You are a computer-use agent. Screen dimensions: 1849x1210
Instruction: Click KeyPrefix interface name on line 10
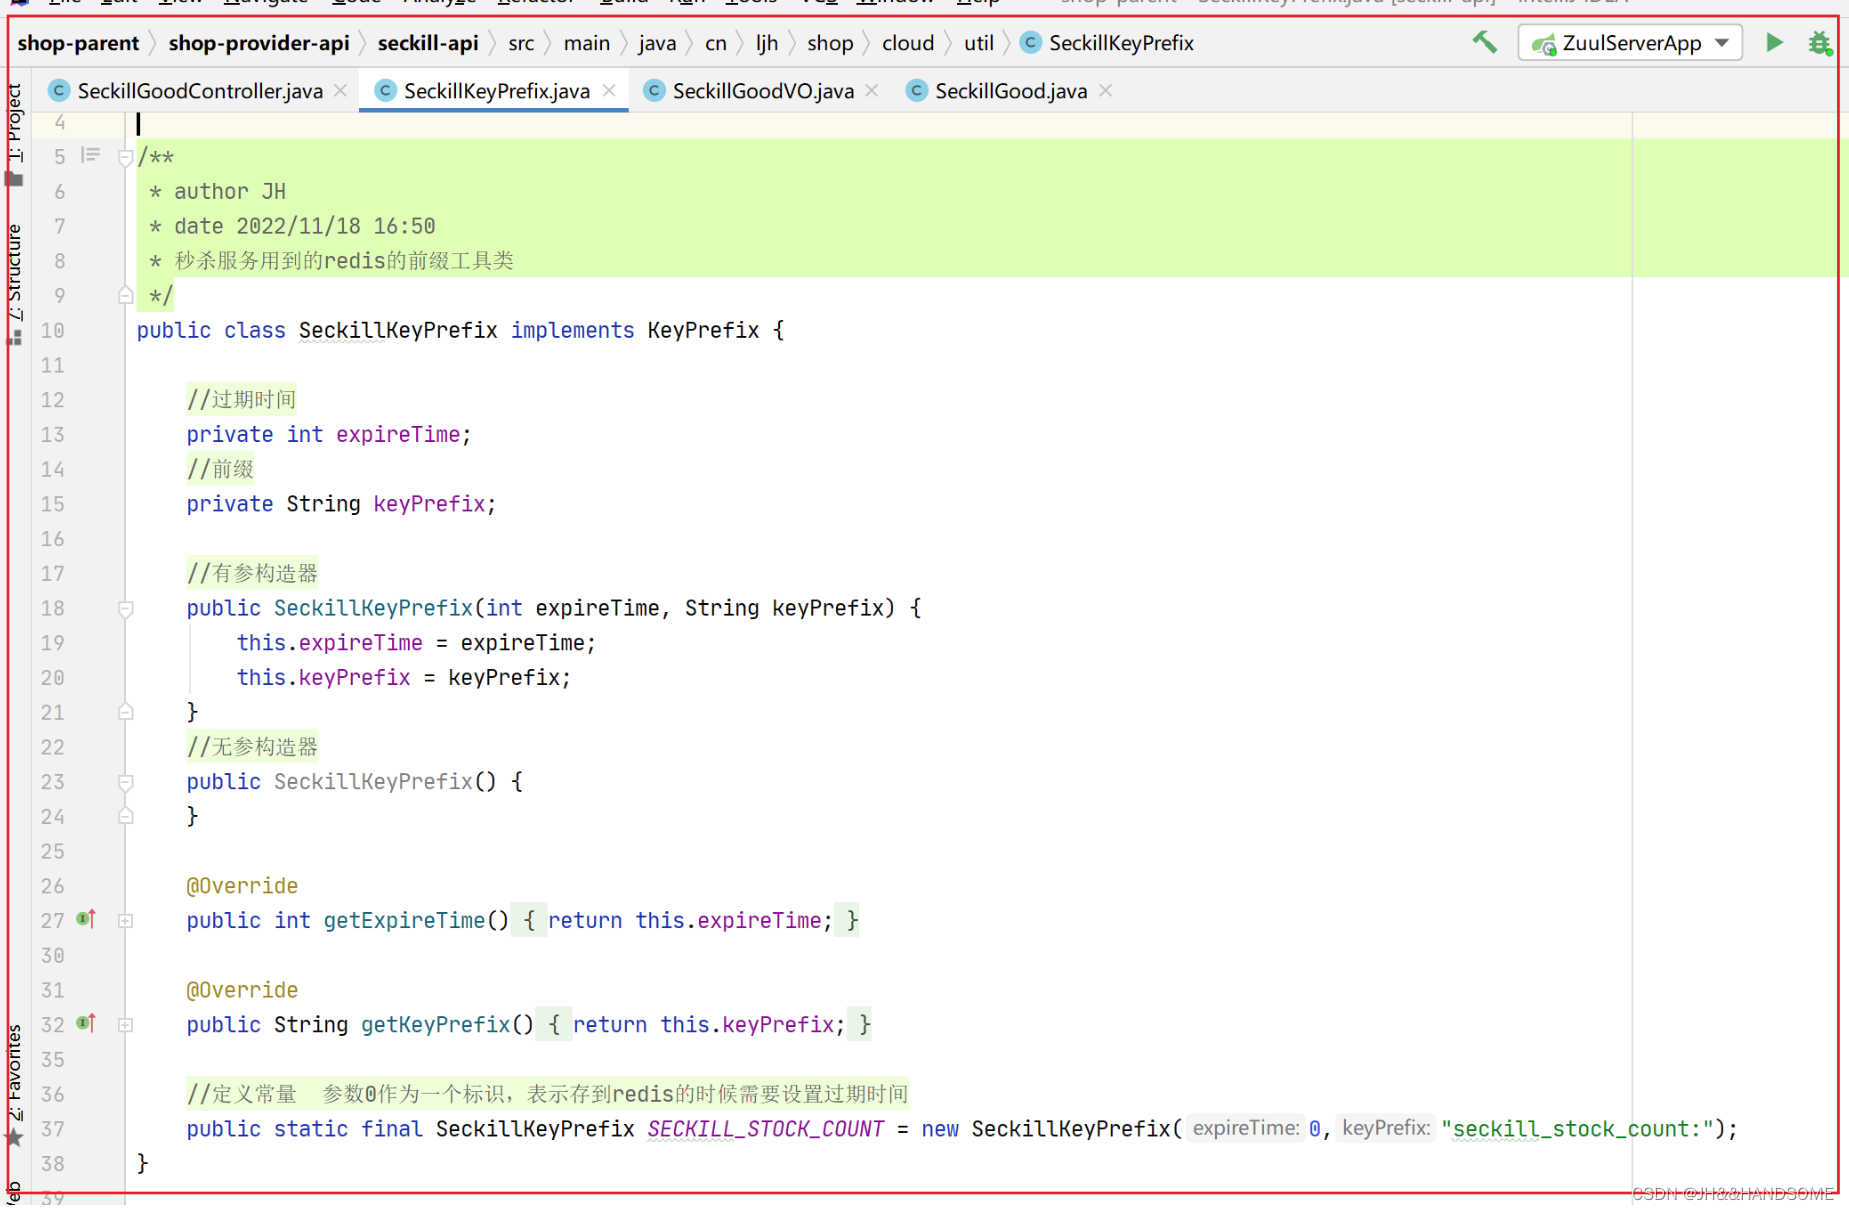click(x=703, y=330)
